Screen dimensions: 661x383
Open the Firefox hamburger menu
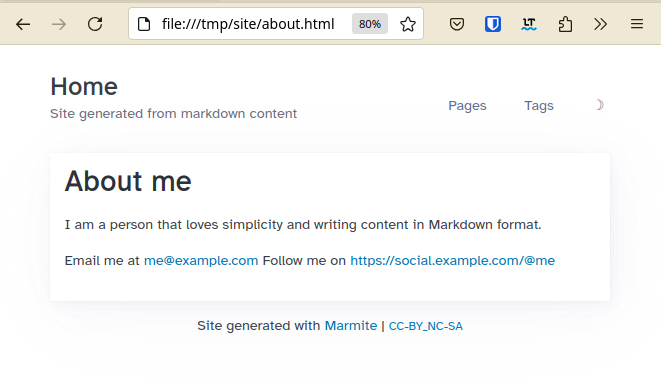[x=637, y=24]
